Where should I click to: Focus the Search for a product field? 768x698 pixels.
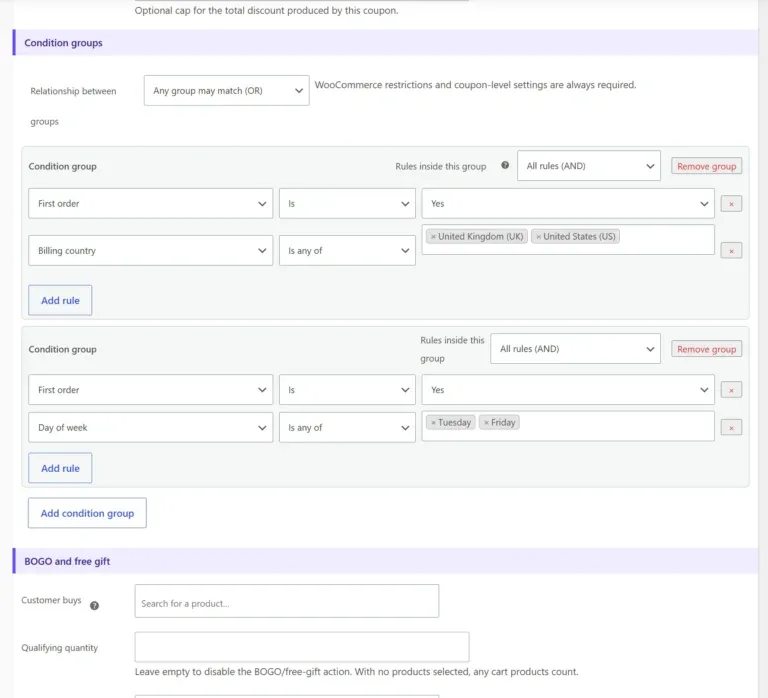(x=287, y=601)
